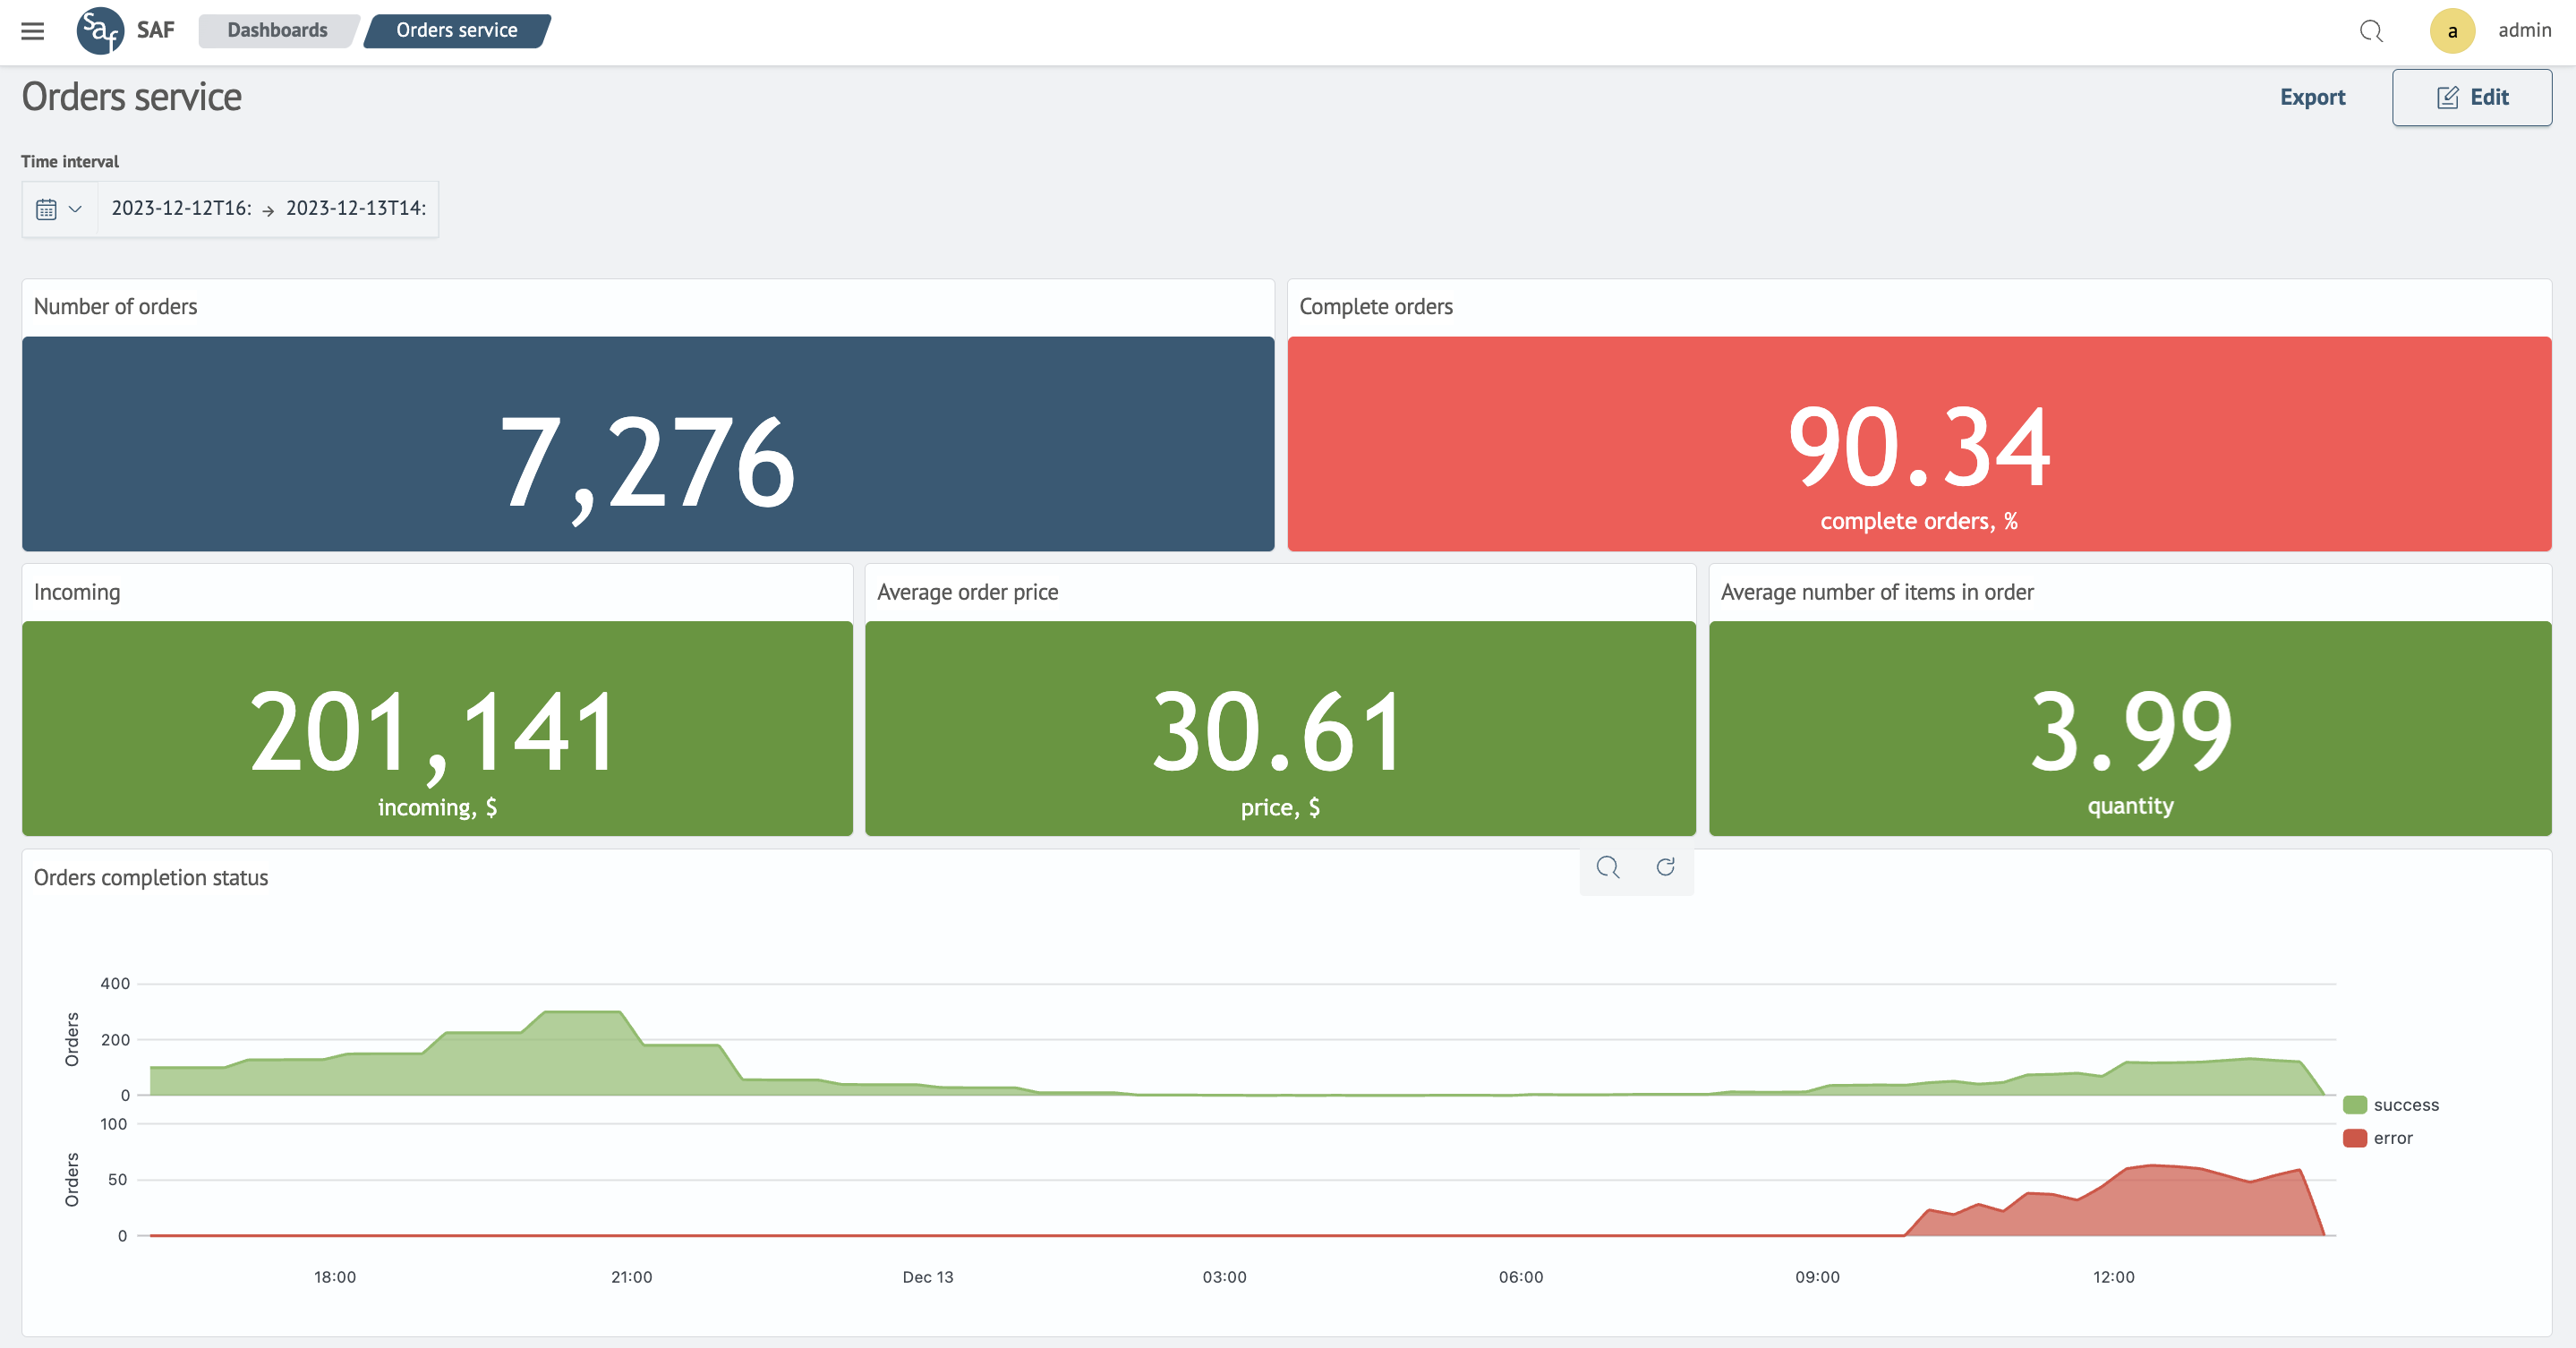Click the Export link
This screenshot has width=2576, height=1348.
tap(2312, 98)
